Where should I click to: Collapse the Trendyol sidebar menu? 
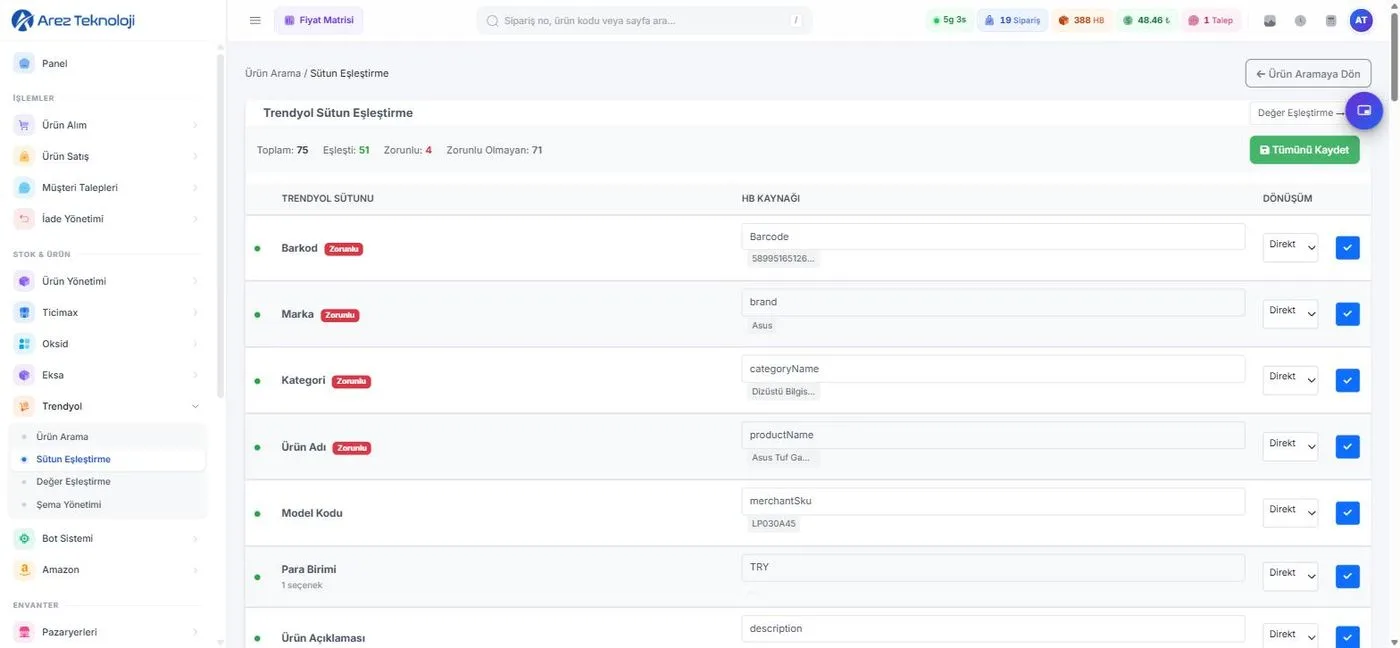tap(107, 406)
